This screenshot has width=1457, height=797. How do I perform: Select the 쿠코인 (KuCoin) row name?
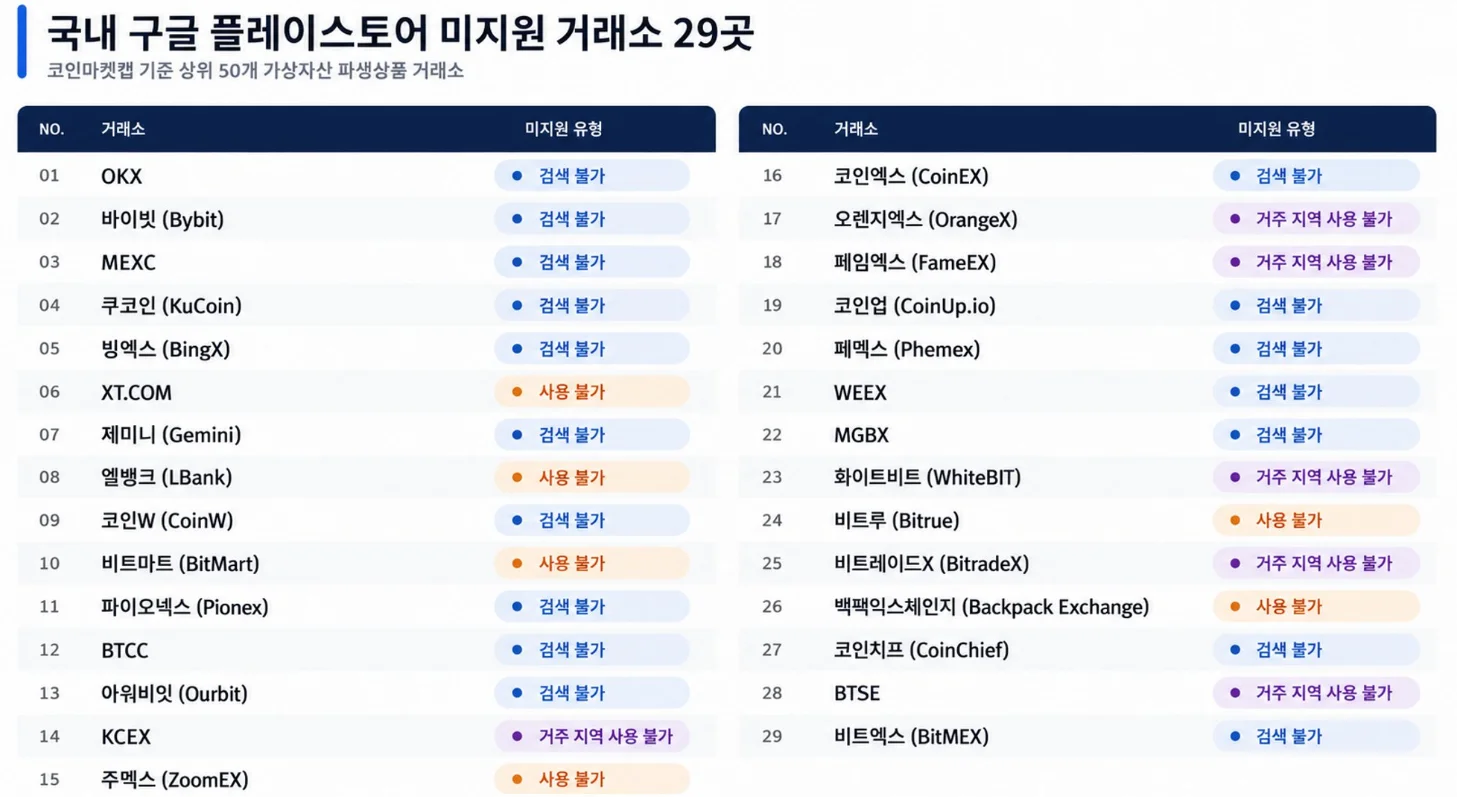(x=171, y=305)
